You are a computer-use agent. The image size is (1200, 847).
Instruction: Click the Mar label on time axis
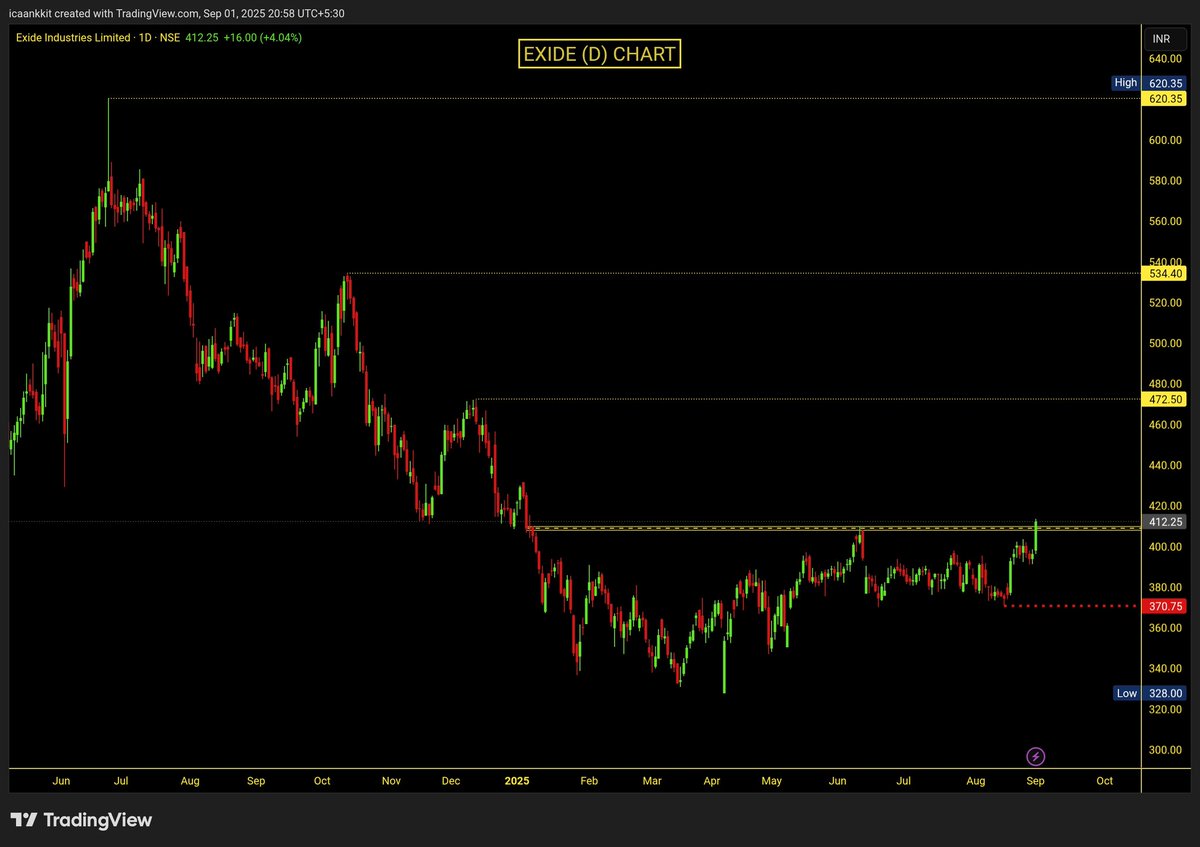(x=652, y=779)
